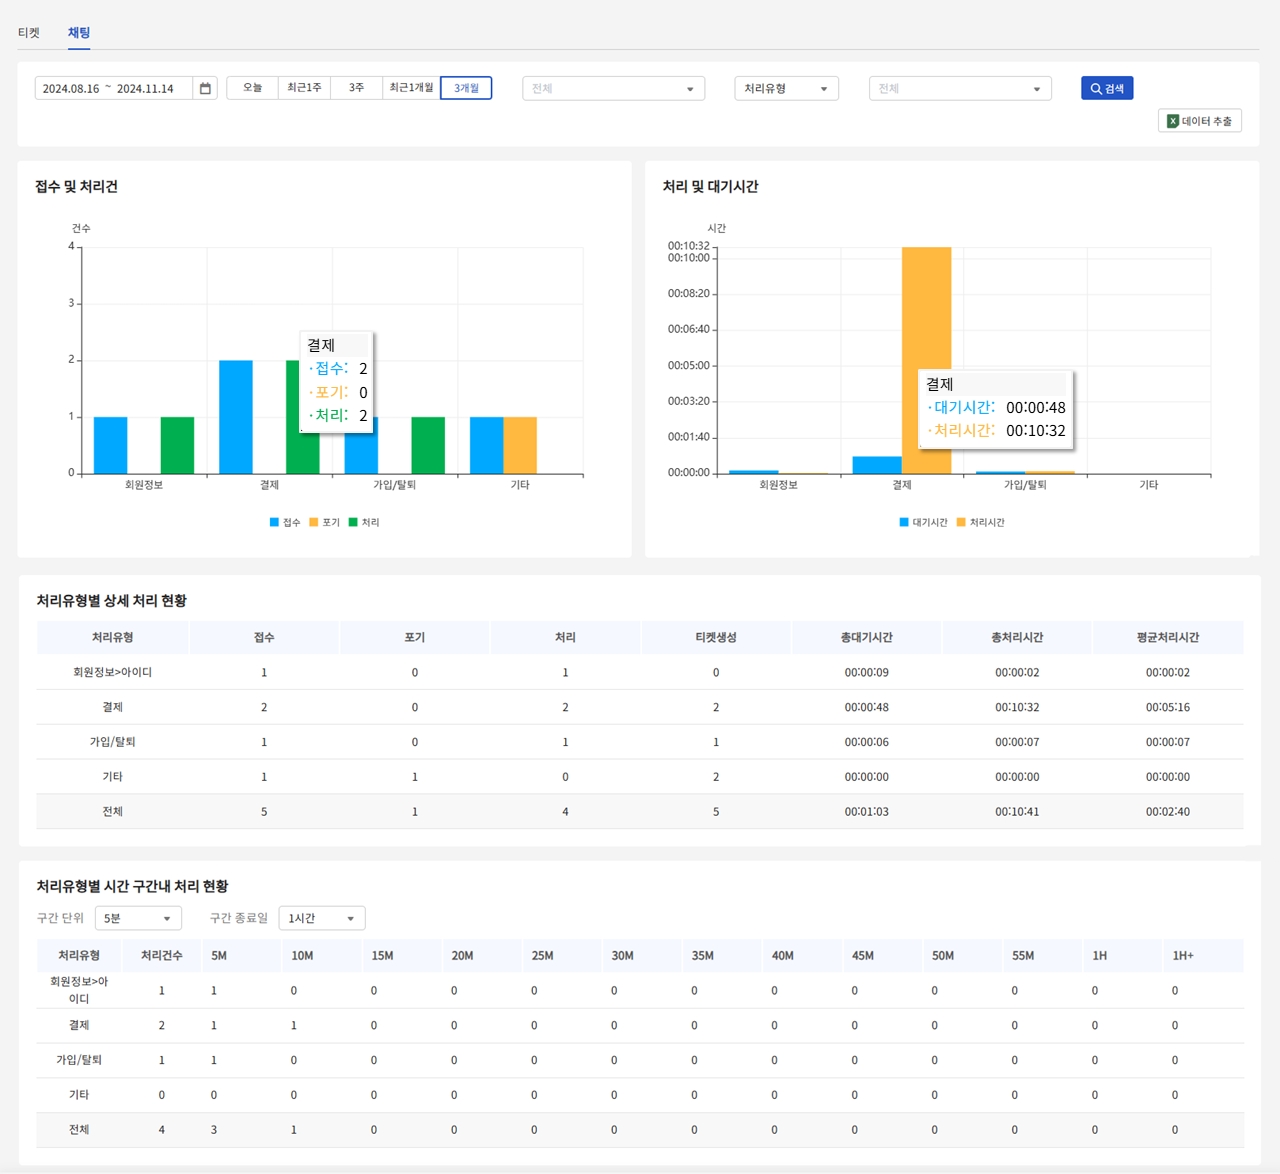Select the 채팅 tab
This screenshot has height=1174, width=1280.
pos(79,33)
